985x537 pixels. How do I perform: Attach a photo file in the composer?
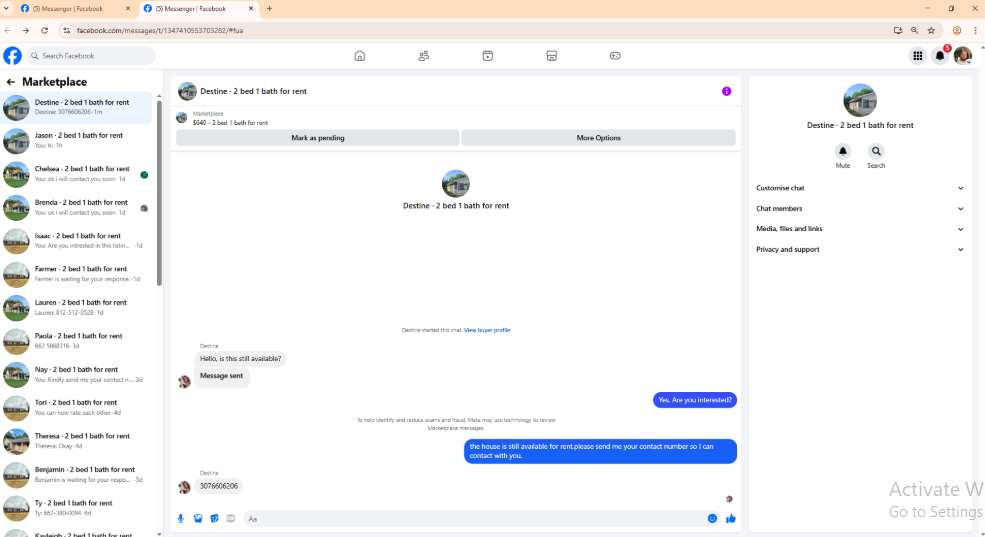198,519
